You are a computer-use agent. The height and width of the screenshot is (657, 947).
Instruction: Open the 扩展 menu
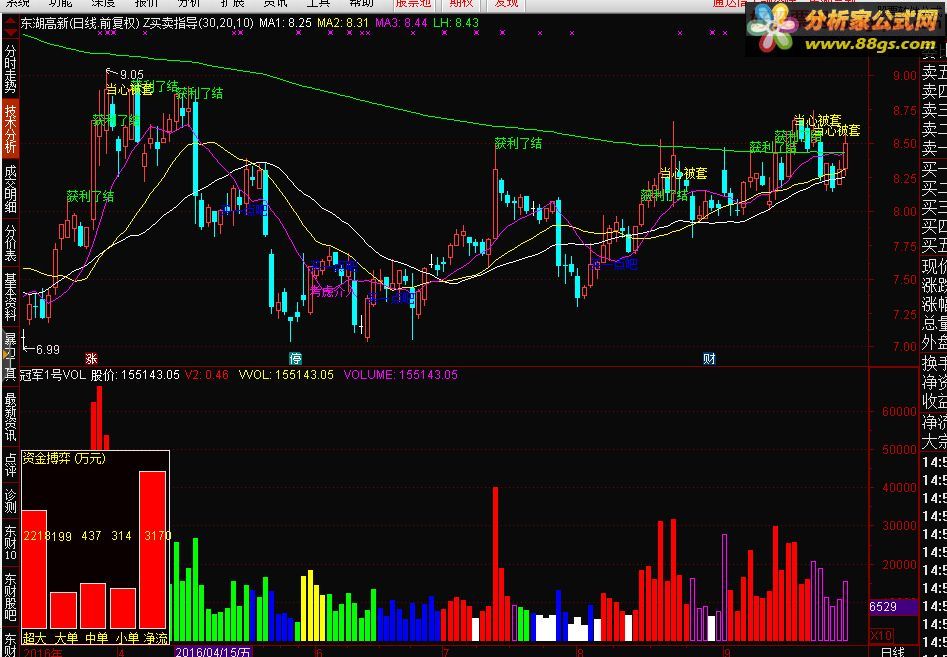tap(232, 3)
